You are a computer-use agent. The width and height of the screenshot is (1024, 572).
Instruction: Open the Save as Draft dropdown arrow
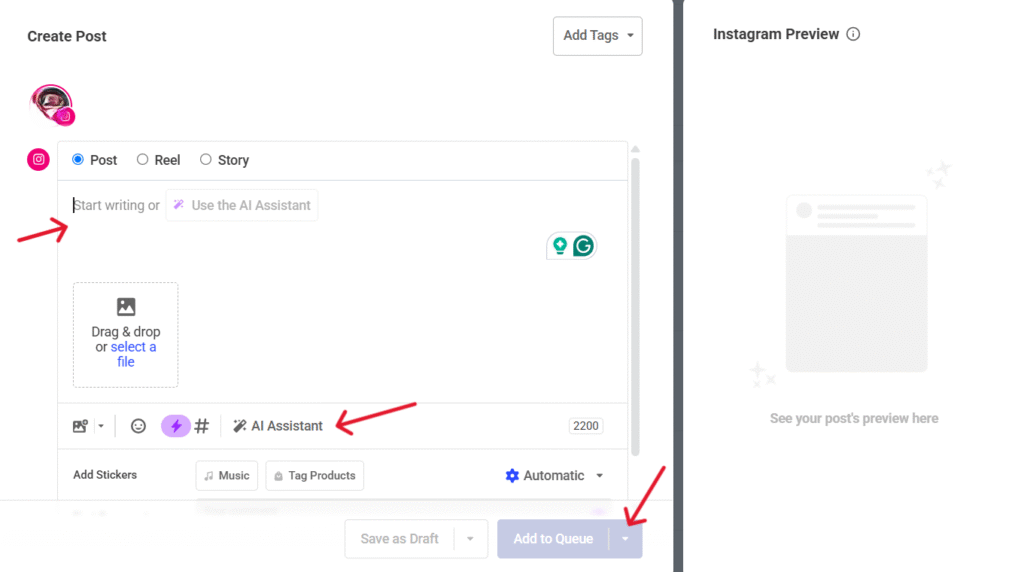click(470, 539)
